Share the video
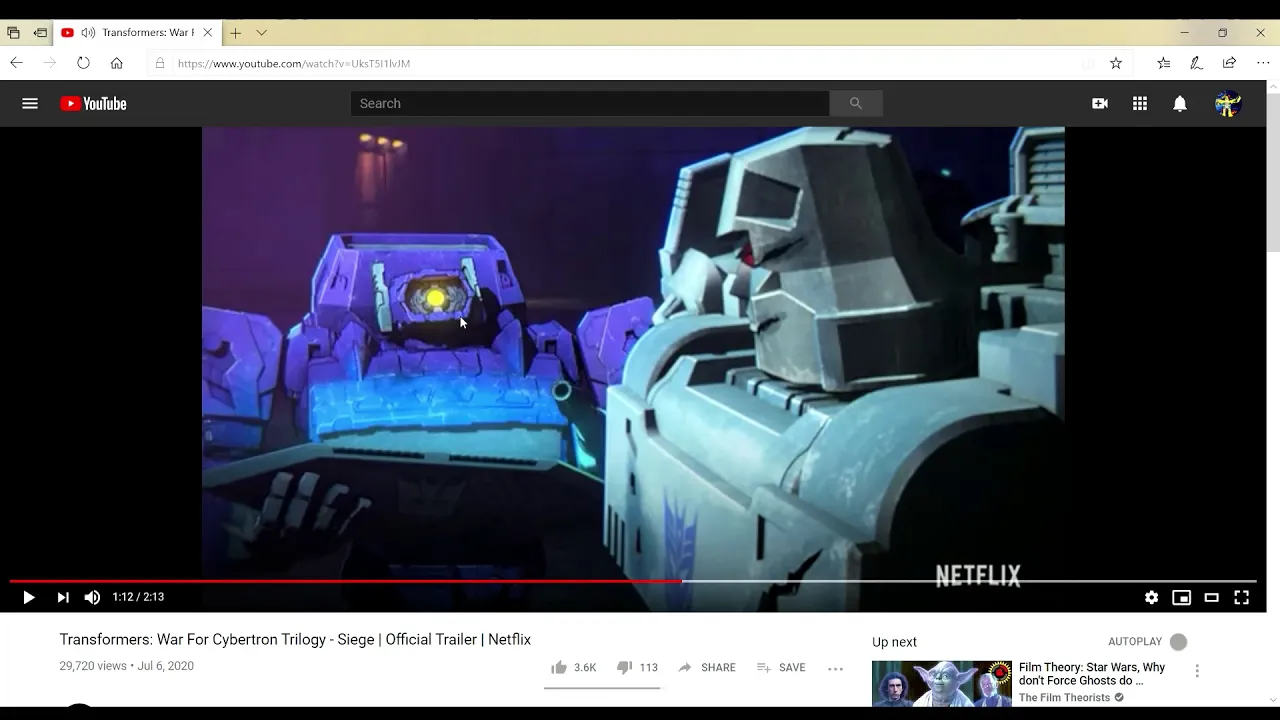Viewport: 1280px width, 720px height. [x=706, y=667]
